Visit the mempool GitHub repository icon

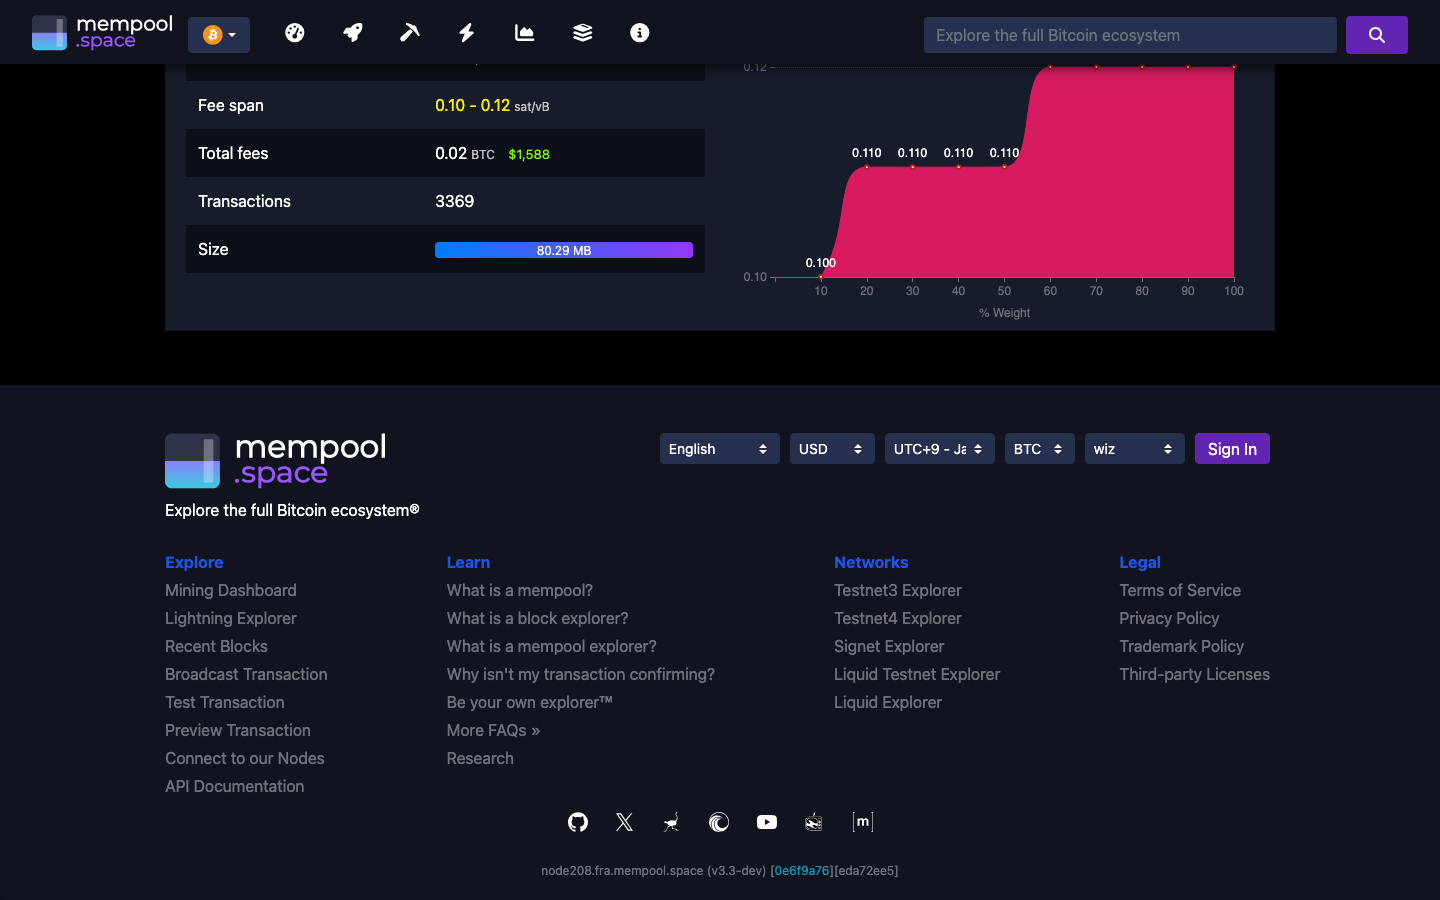(x=577, y=822)
